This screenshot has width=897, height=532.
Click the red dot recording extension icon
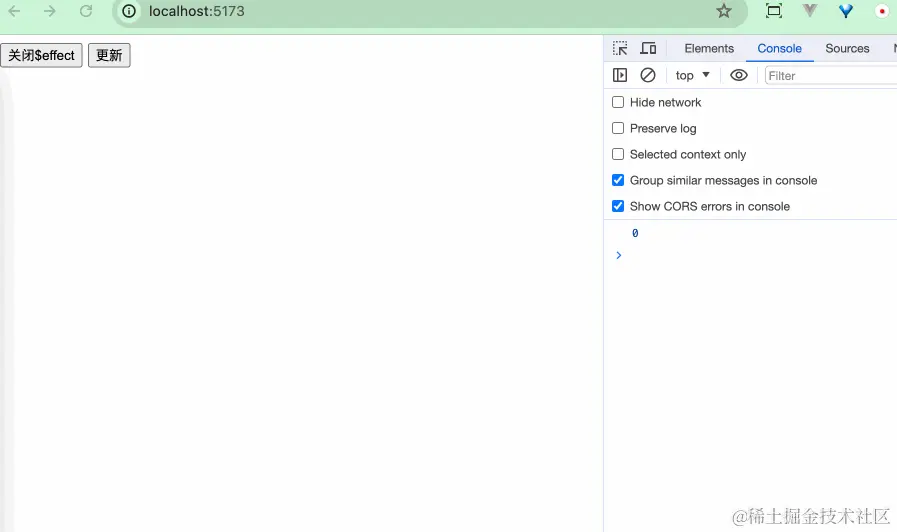(x=882, y=11)
